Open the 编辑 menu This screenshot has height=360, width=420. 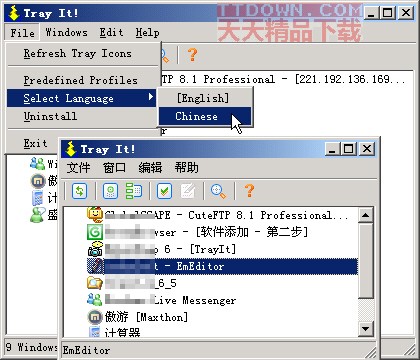150,167
